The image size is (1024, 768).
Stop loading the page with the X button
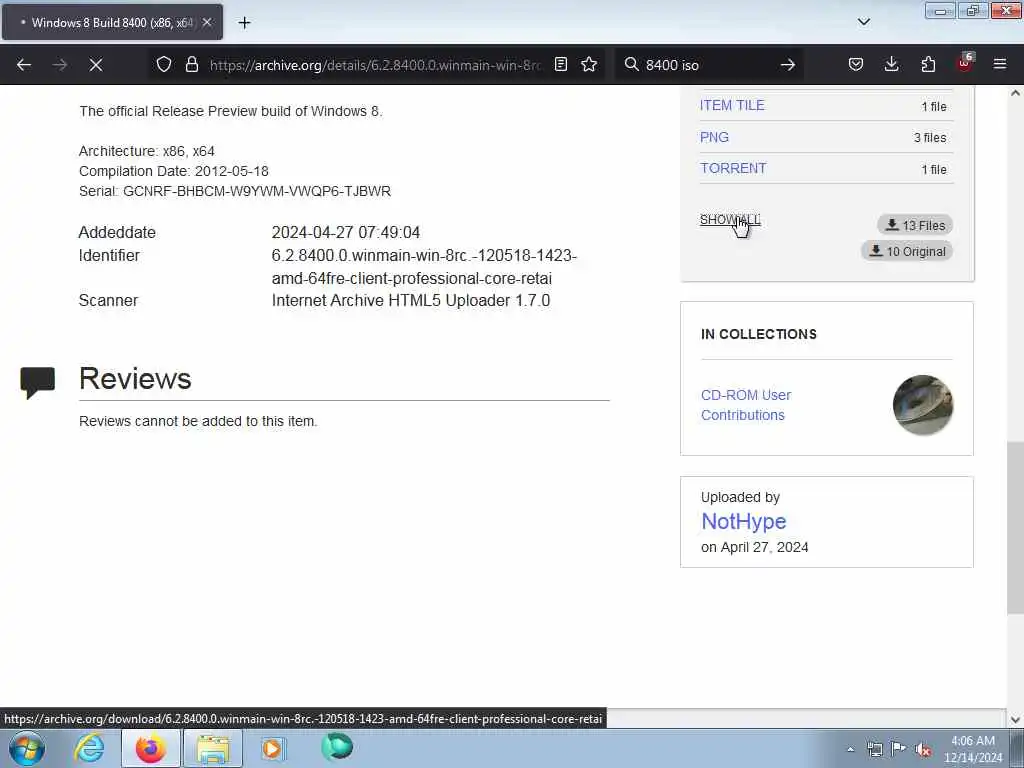coord(95,65)
